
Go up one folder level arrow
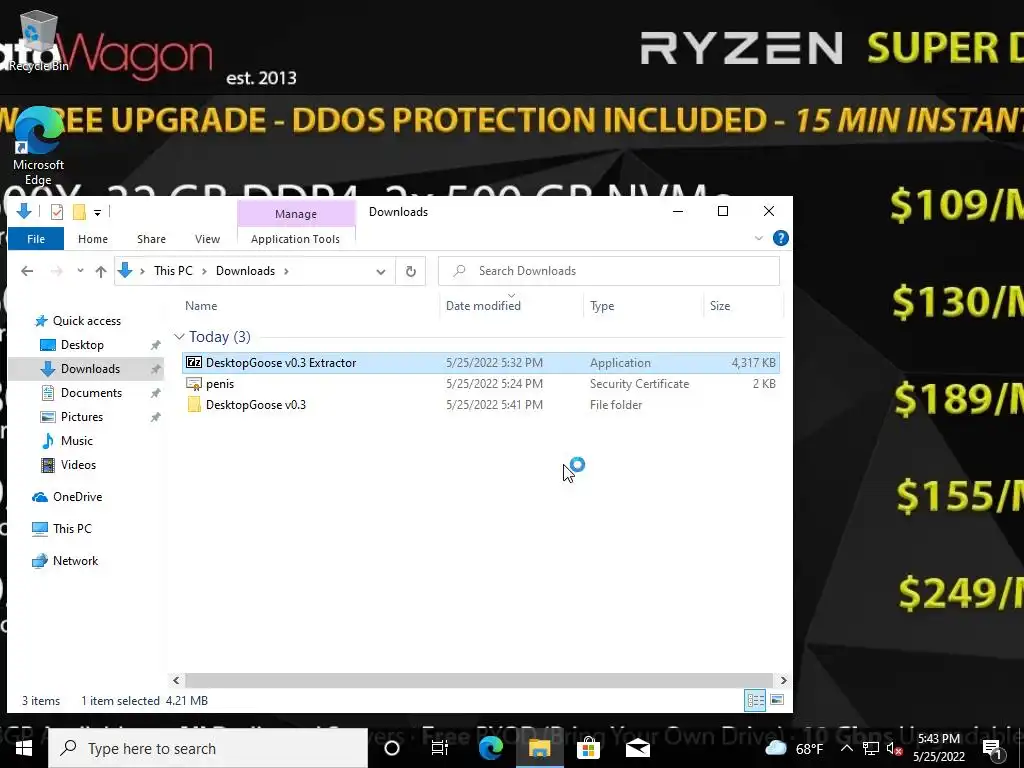point(101,271)
